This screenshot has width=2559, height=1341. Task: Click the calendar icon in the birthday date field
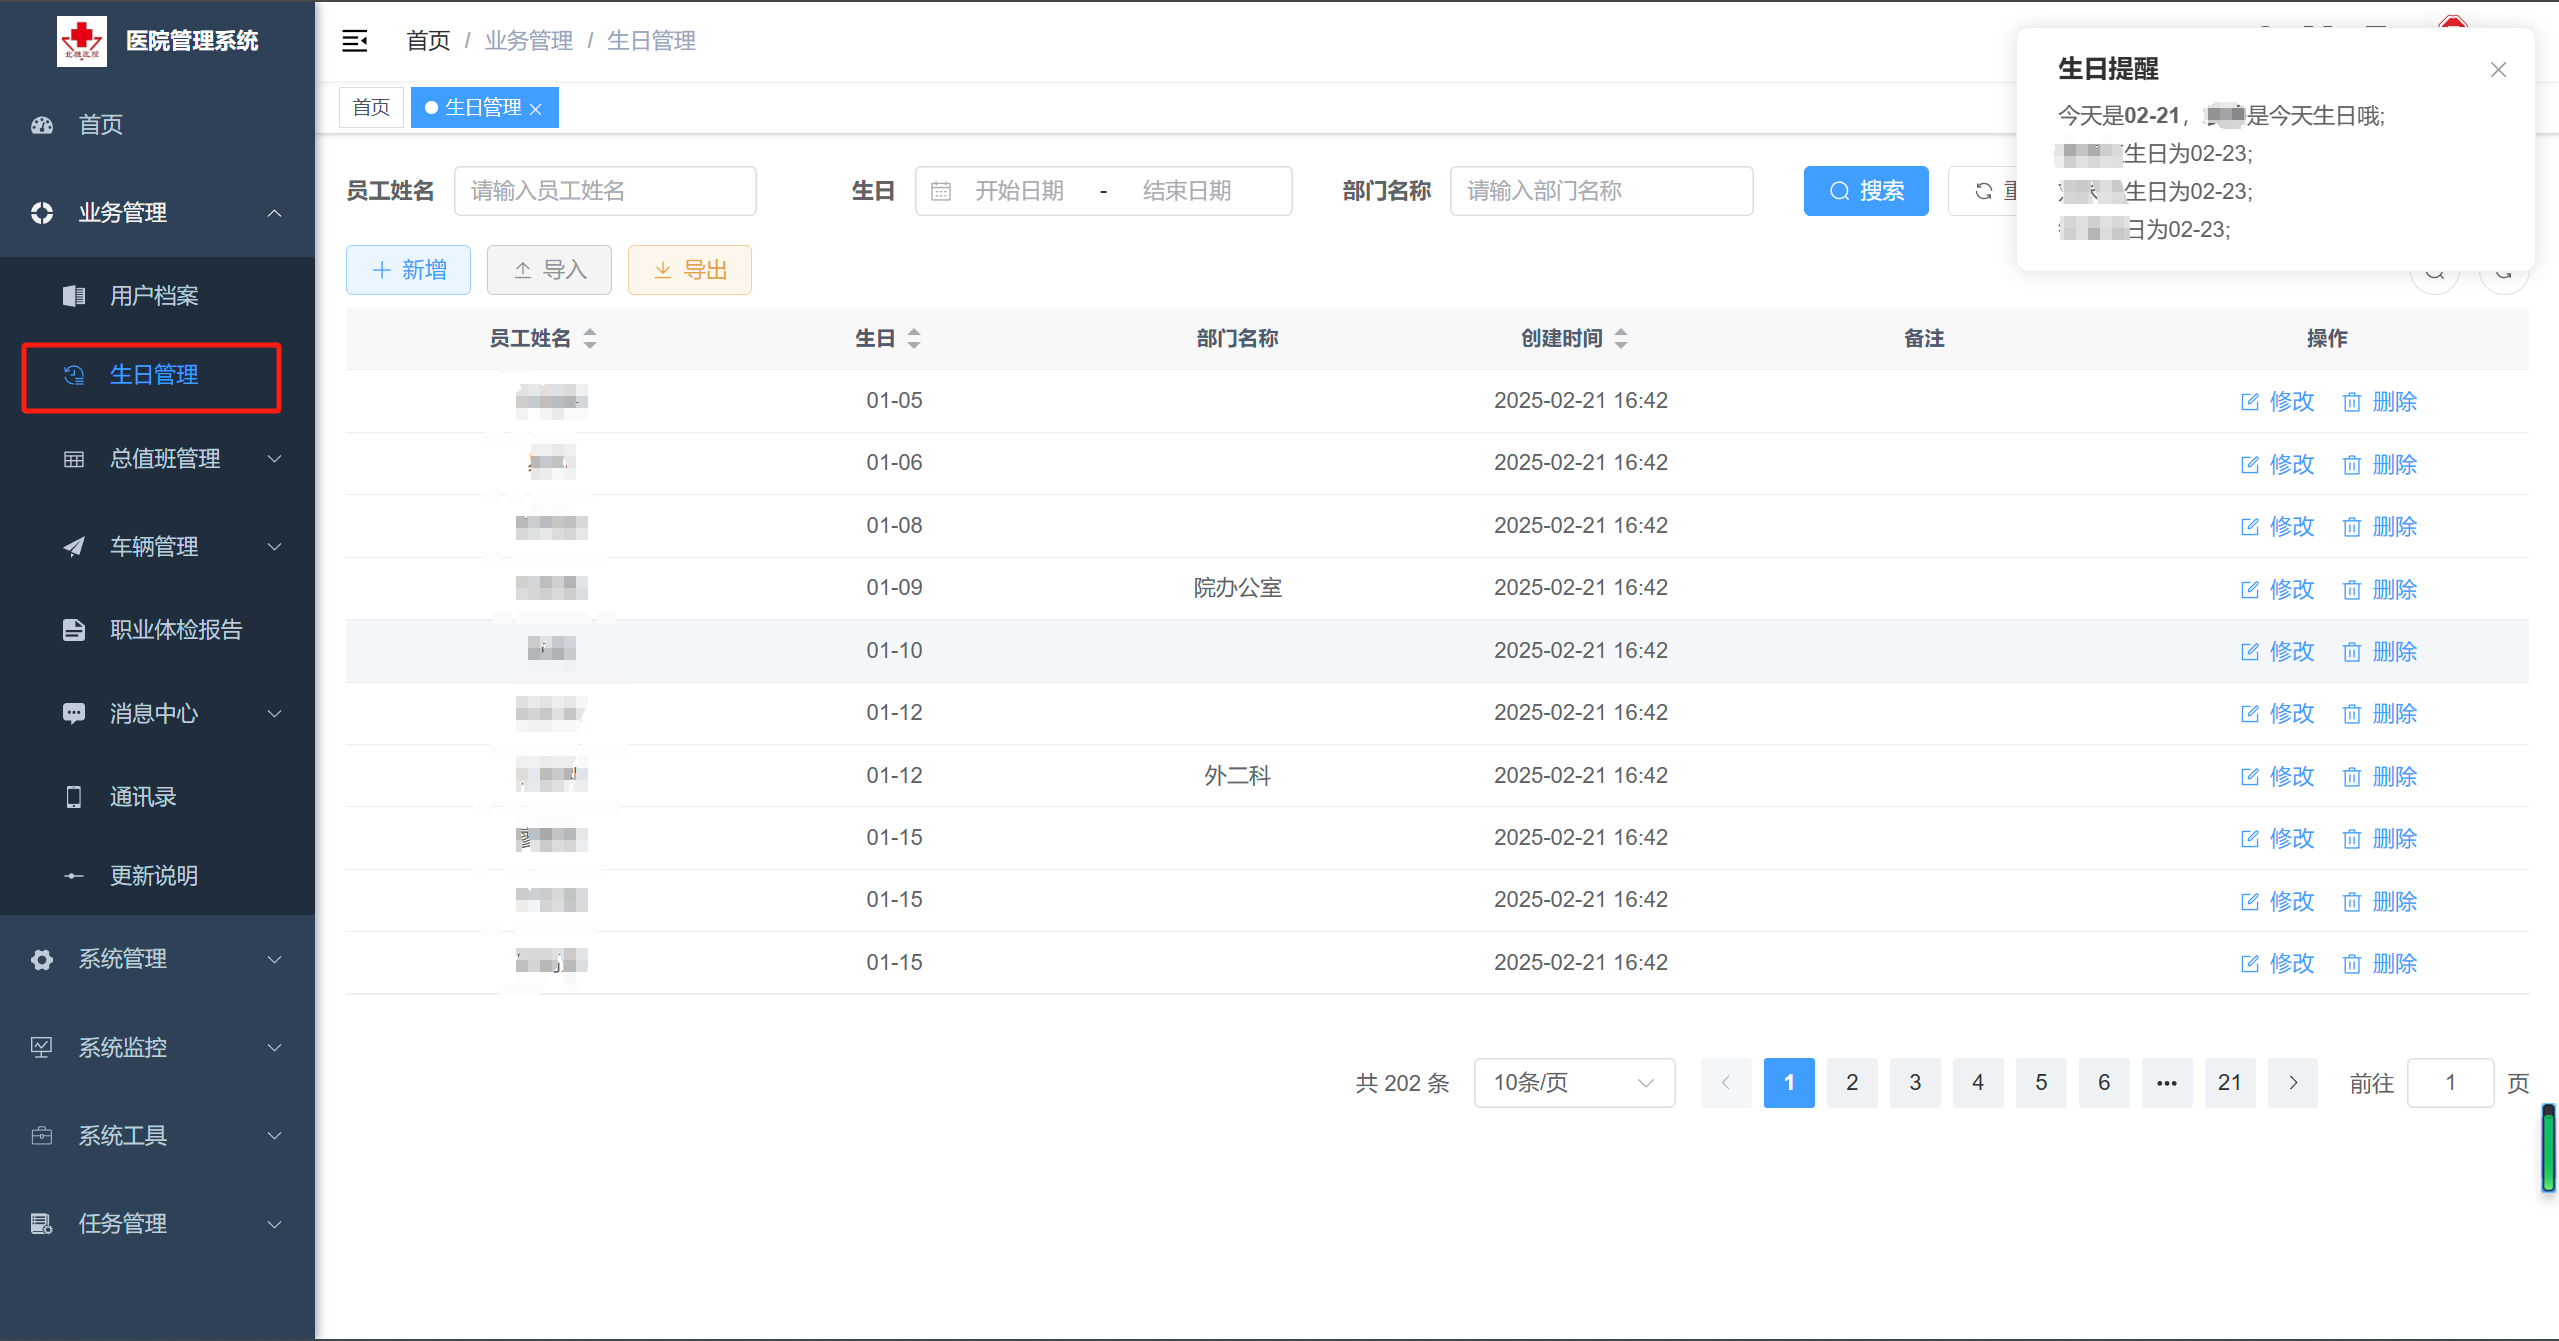940,191
